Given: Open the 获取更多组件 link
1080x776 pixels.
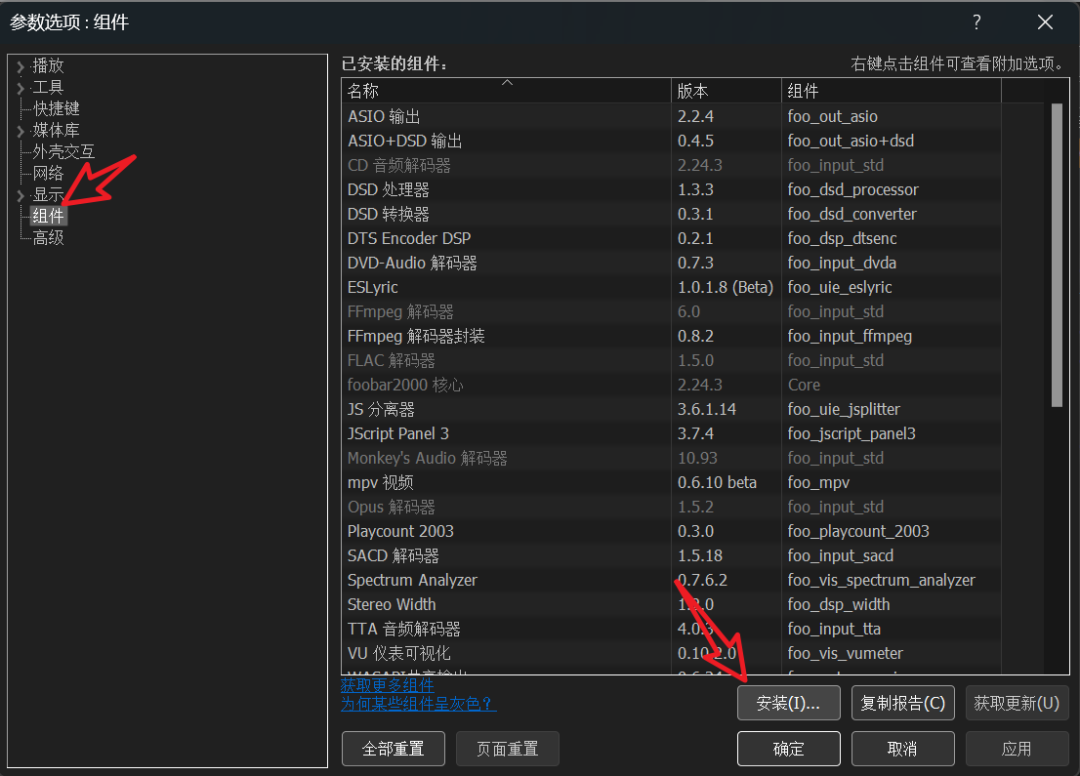Looking at the screenshot, I should click(388, 685).
